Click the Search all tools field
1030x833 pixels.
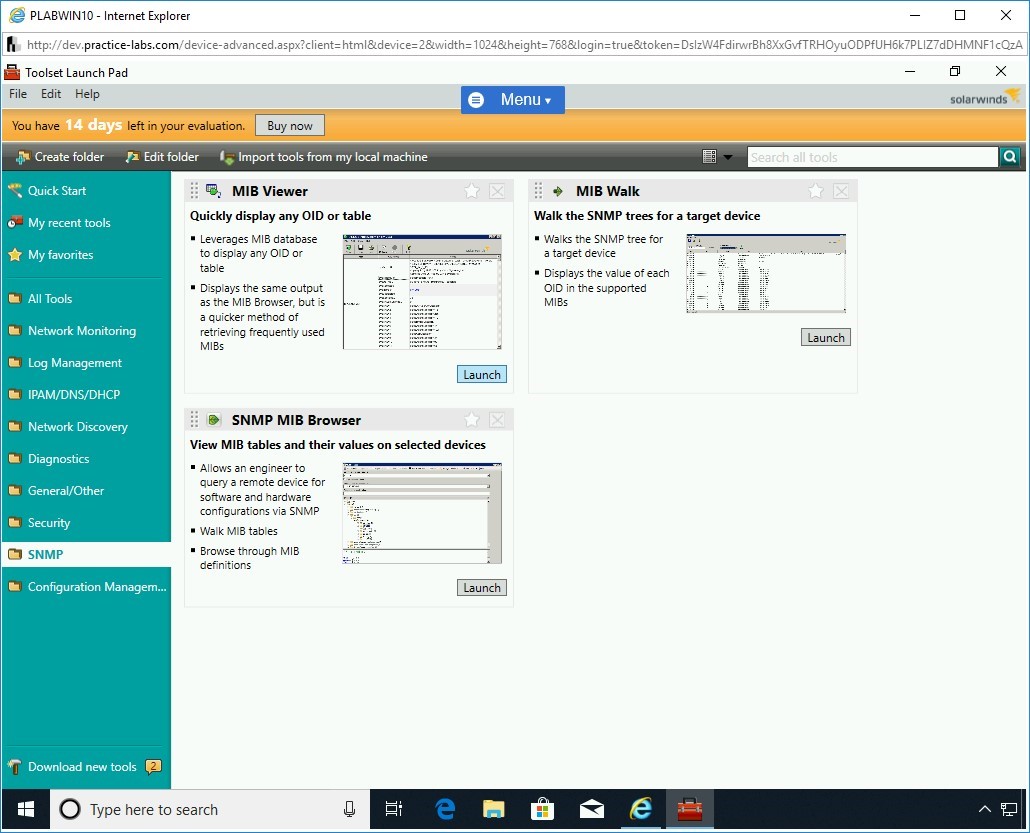[x=872, y=157]
